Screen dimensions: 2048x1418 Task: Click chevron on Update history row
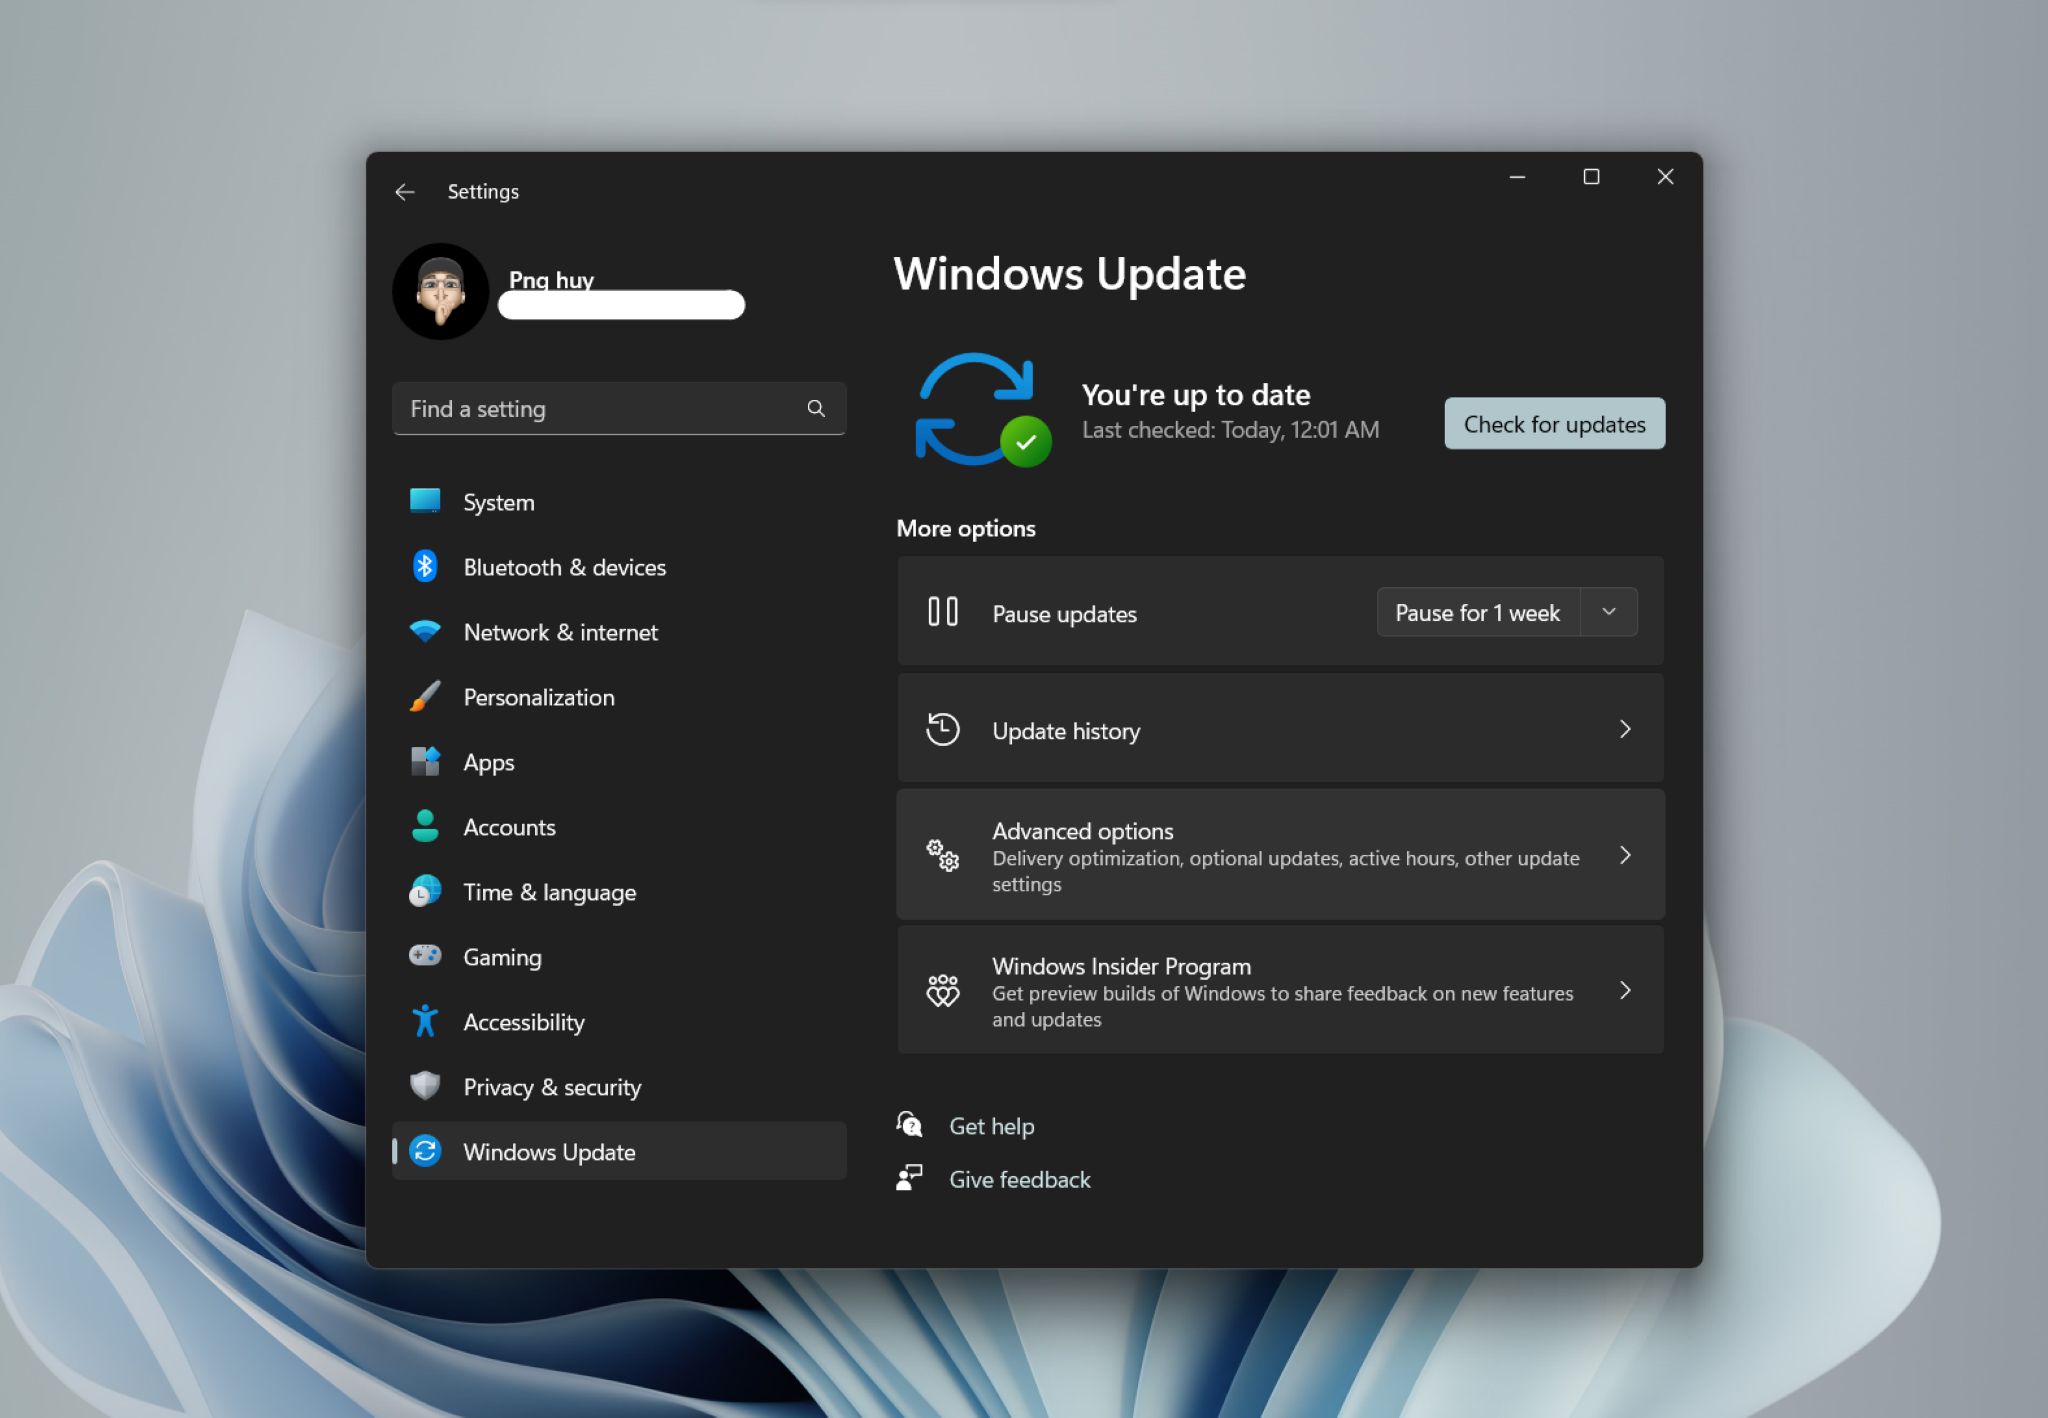[1625, 729]
